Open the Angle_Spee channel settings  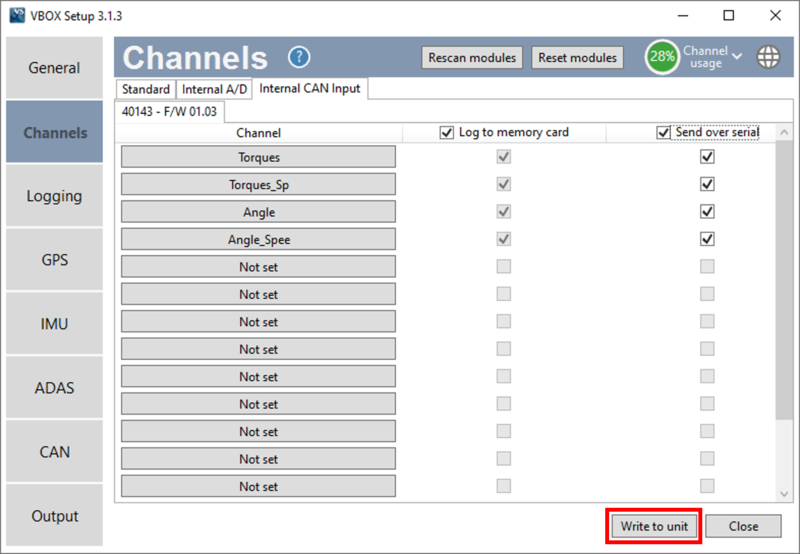pos(258,239)
